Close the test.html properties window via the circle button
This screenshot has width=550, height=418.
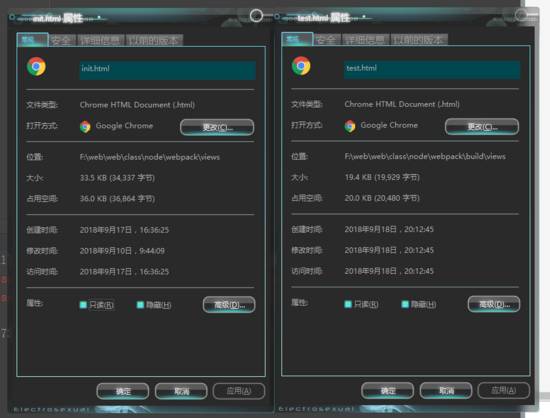[521, 15]
